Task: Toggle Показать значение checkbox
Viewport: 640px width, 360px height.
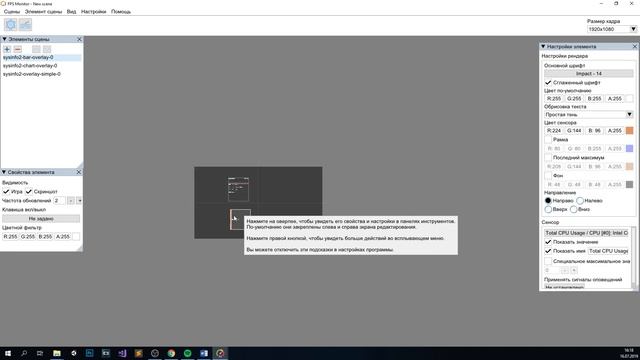Action: (548, 242)
